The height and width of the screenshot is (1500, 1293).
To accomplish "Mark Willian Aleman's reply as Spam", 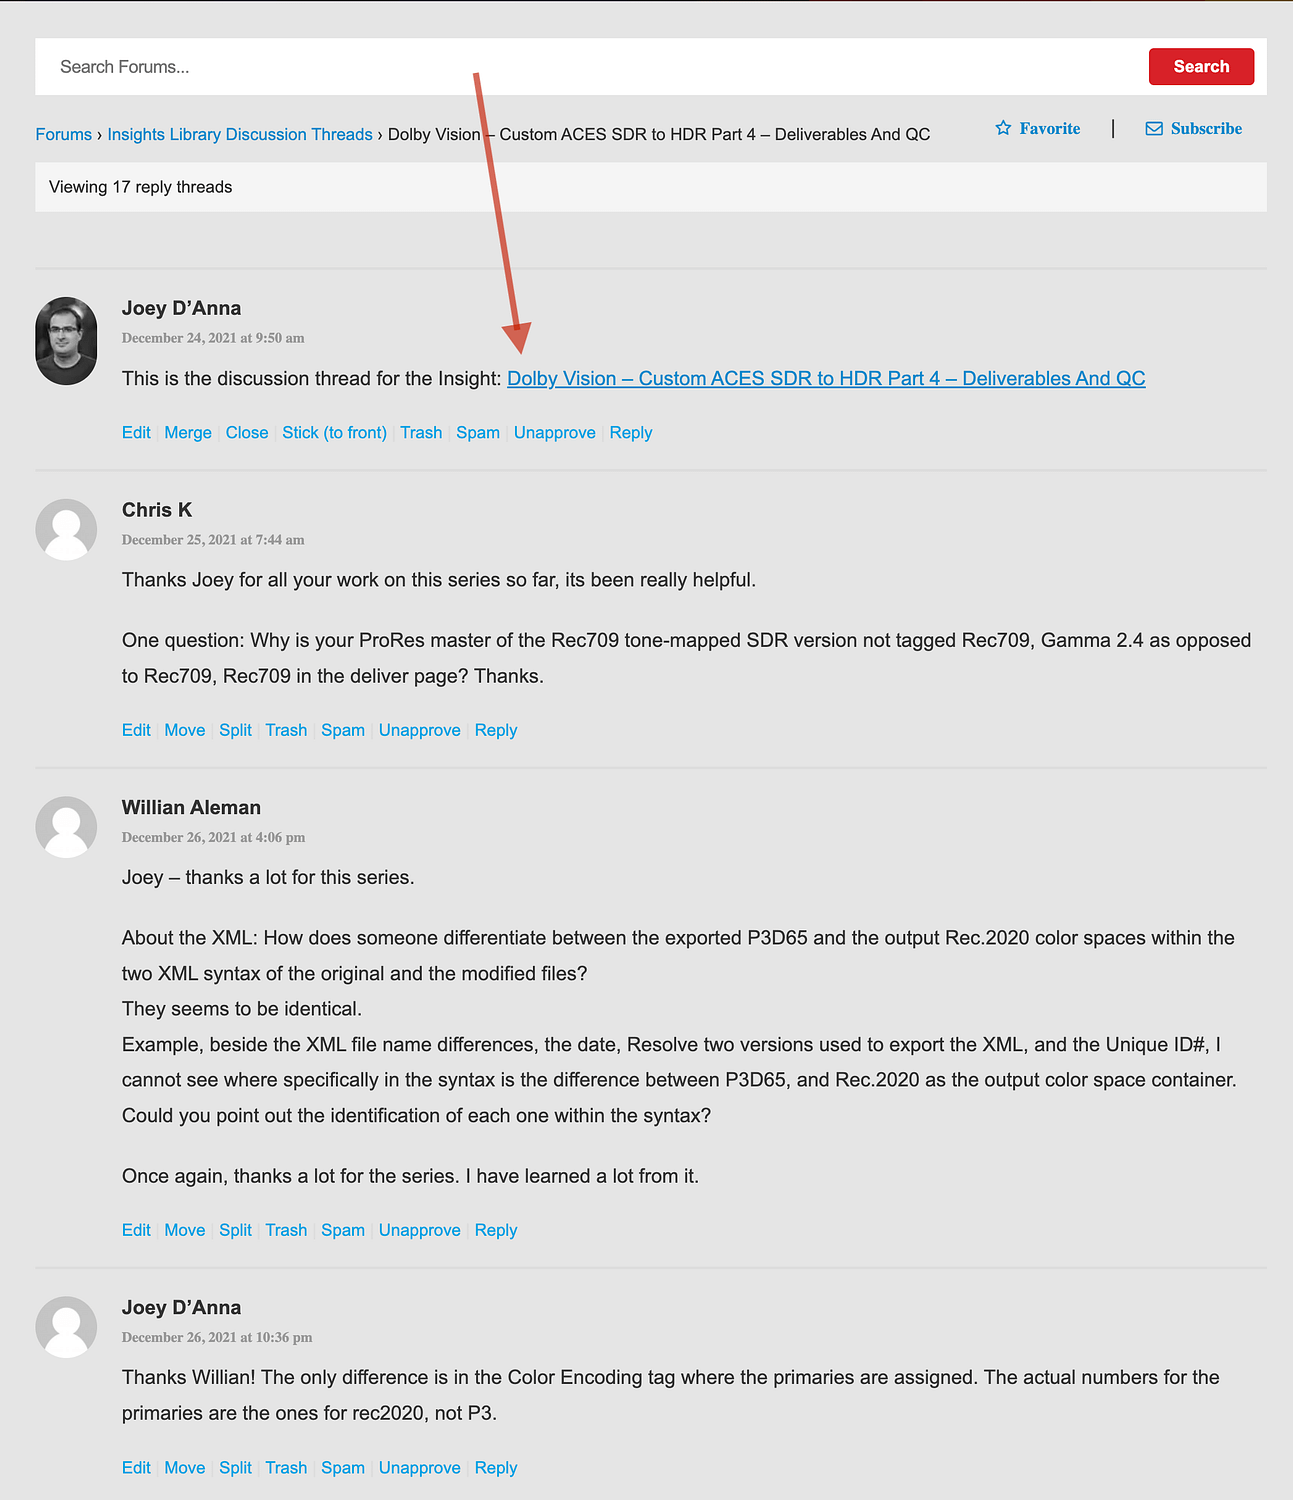I will click(x=343, y=1230).
